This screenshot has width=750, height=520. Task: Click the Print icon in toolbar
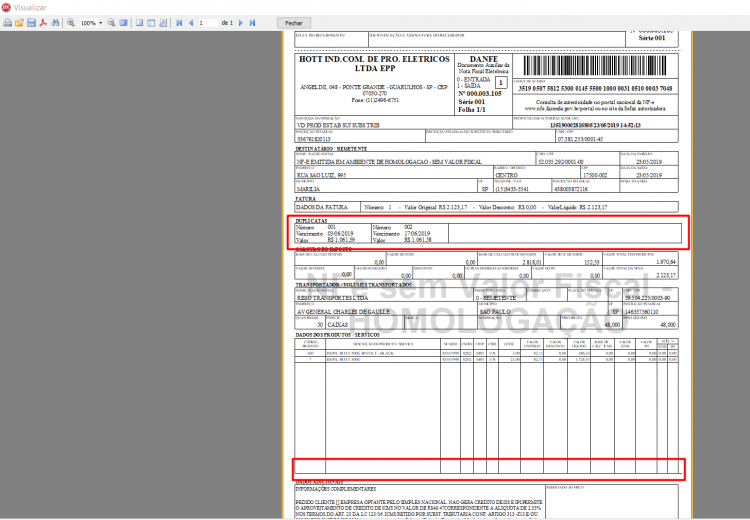(x=8, y=22)
